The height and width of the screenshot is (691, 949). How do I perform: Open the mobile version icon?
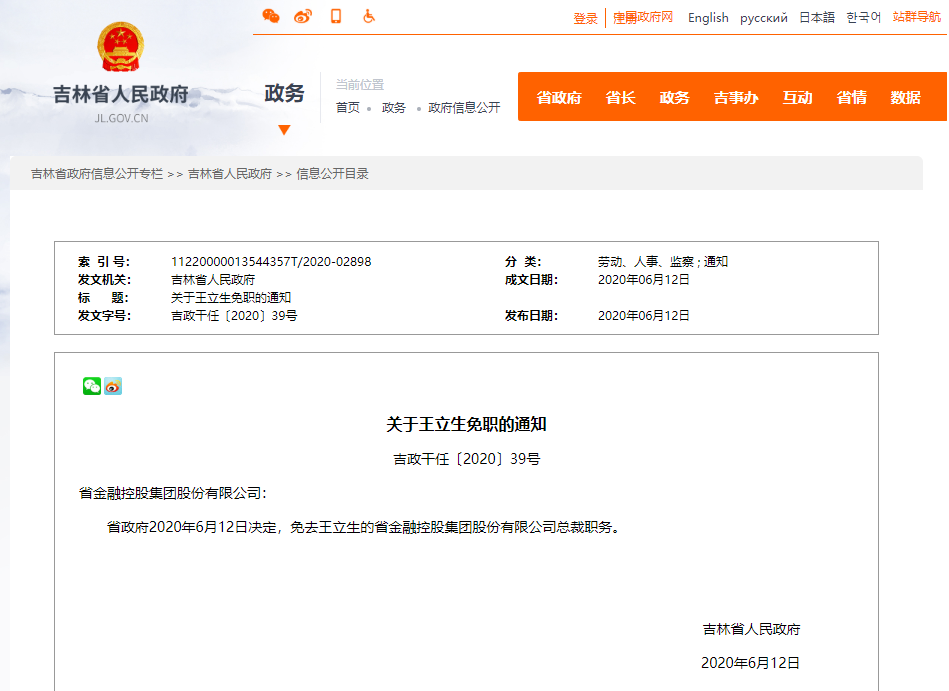click(x=336, y=16)
